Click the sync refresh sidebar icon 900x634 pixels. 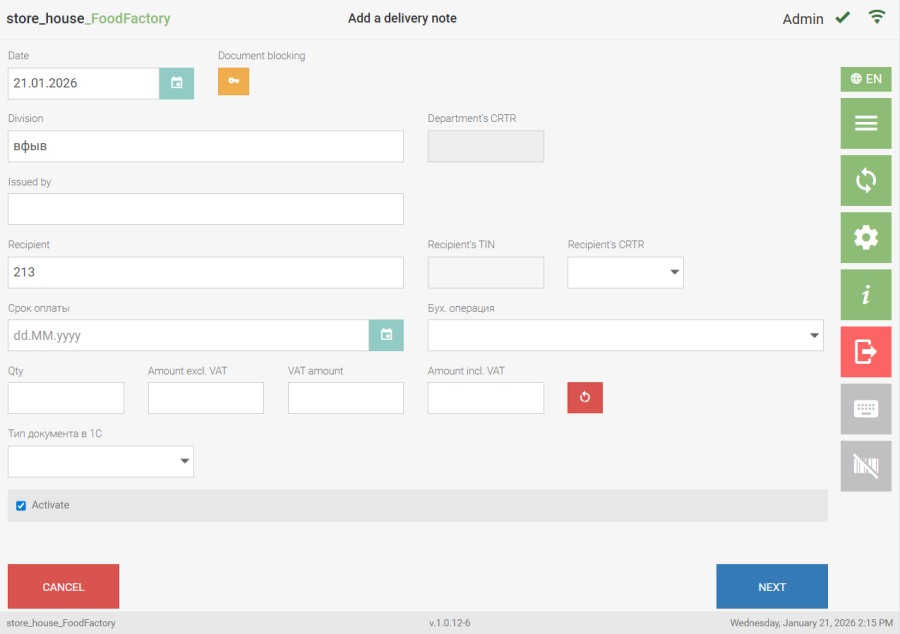point(865,180)
